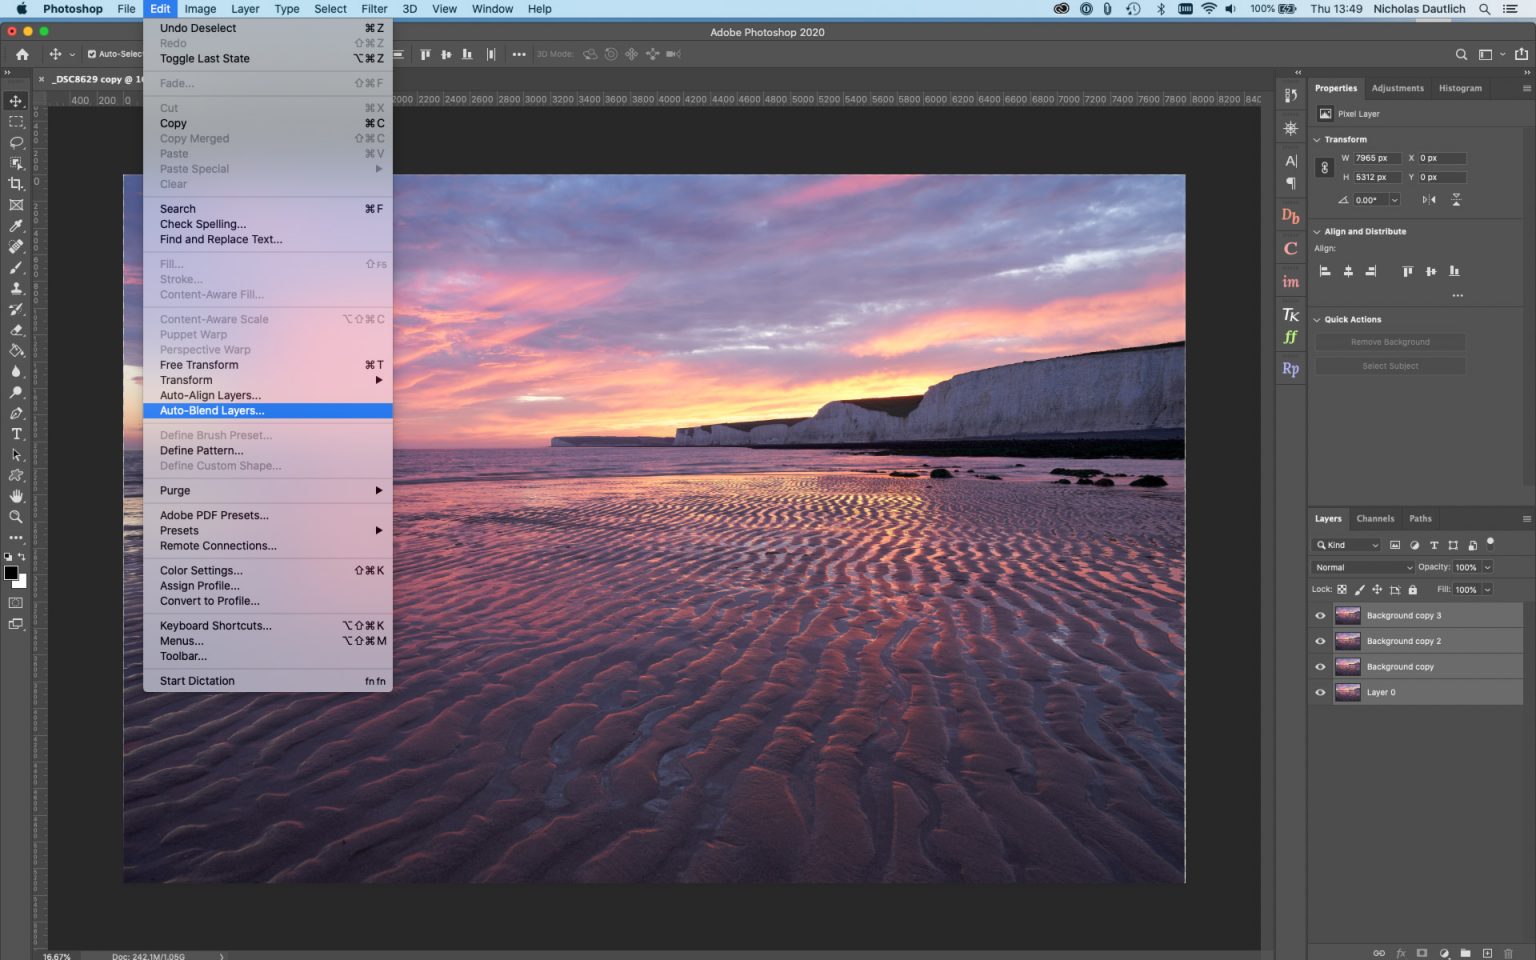
Task: Toggle visibility of Layer 0
Action: point(1319,691)
